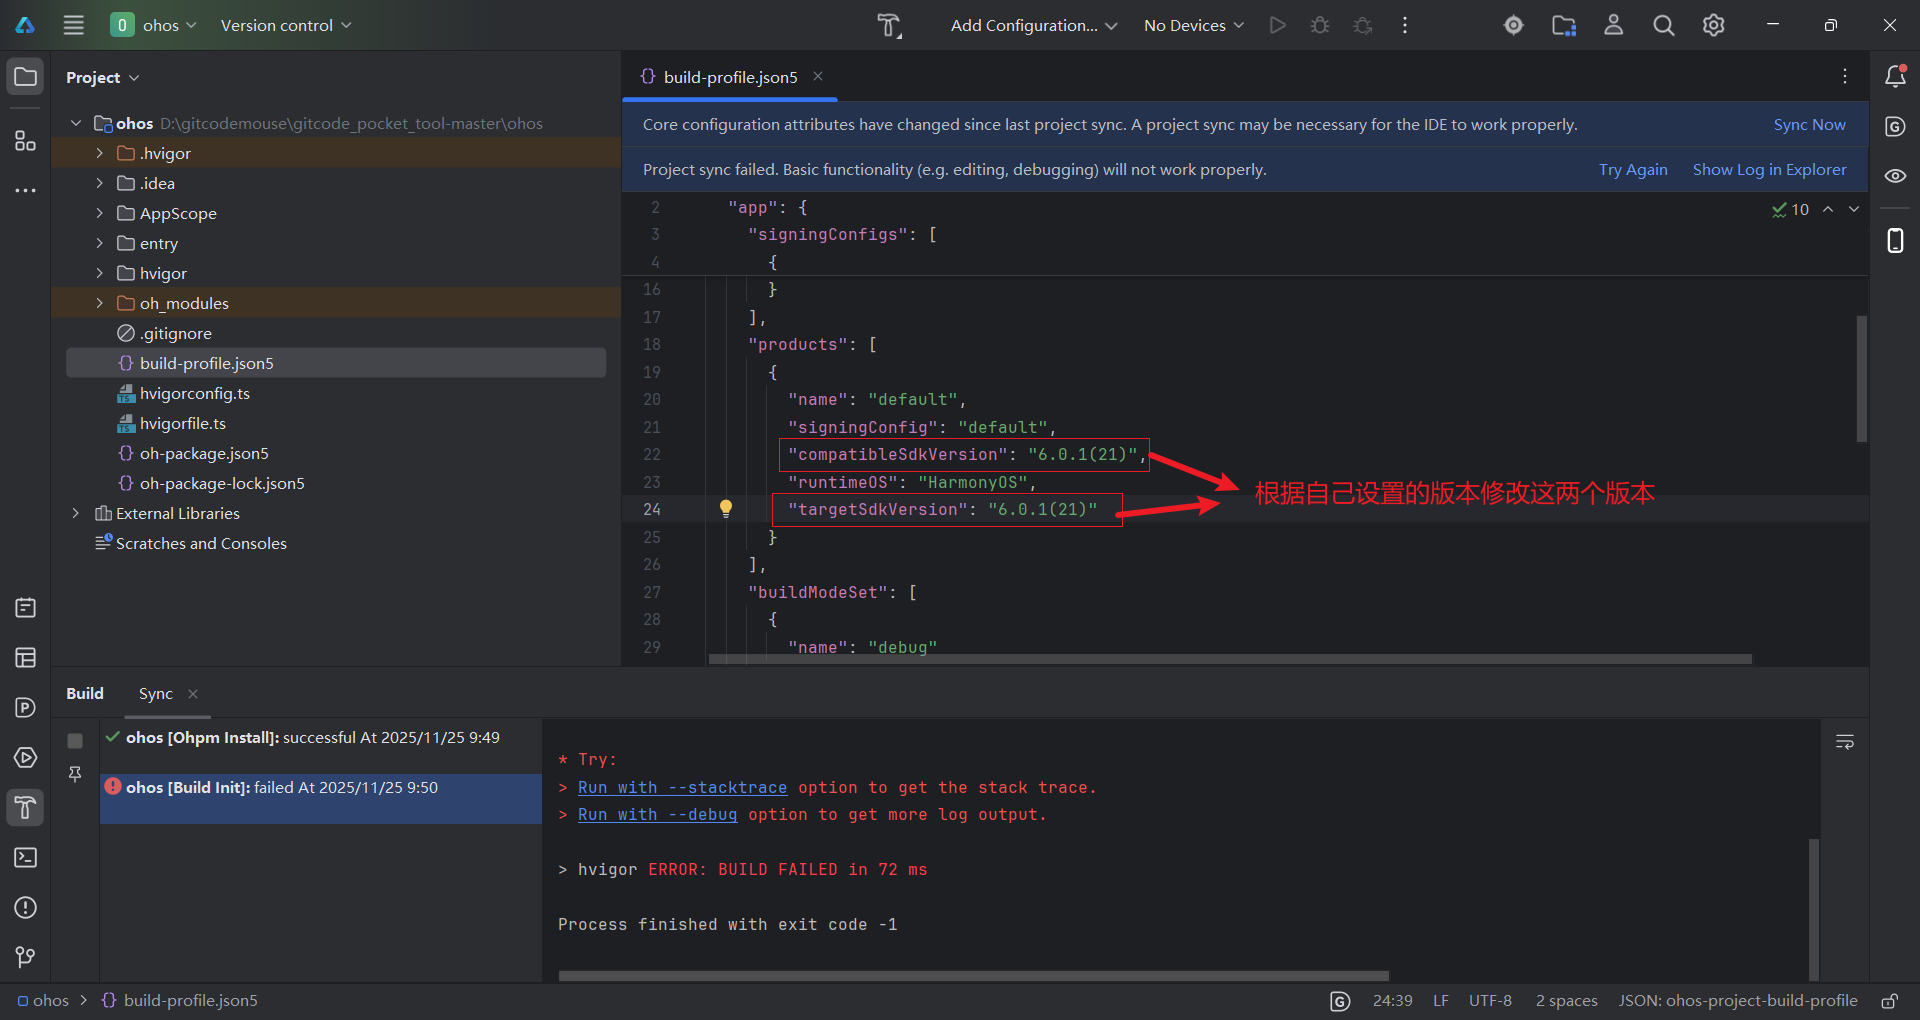The image size is (1920, 1020).
Task: Open the Git branch tool window icon
Action: click(25, 958)
